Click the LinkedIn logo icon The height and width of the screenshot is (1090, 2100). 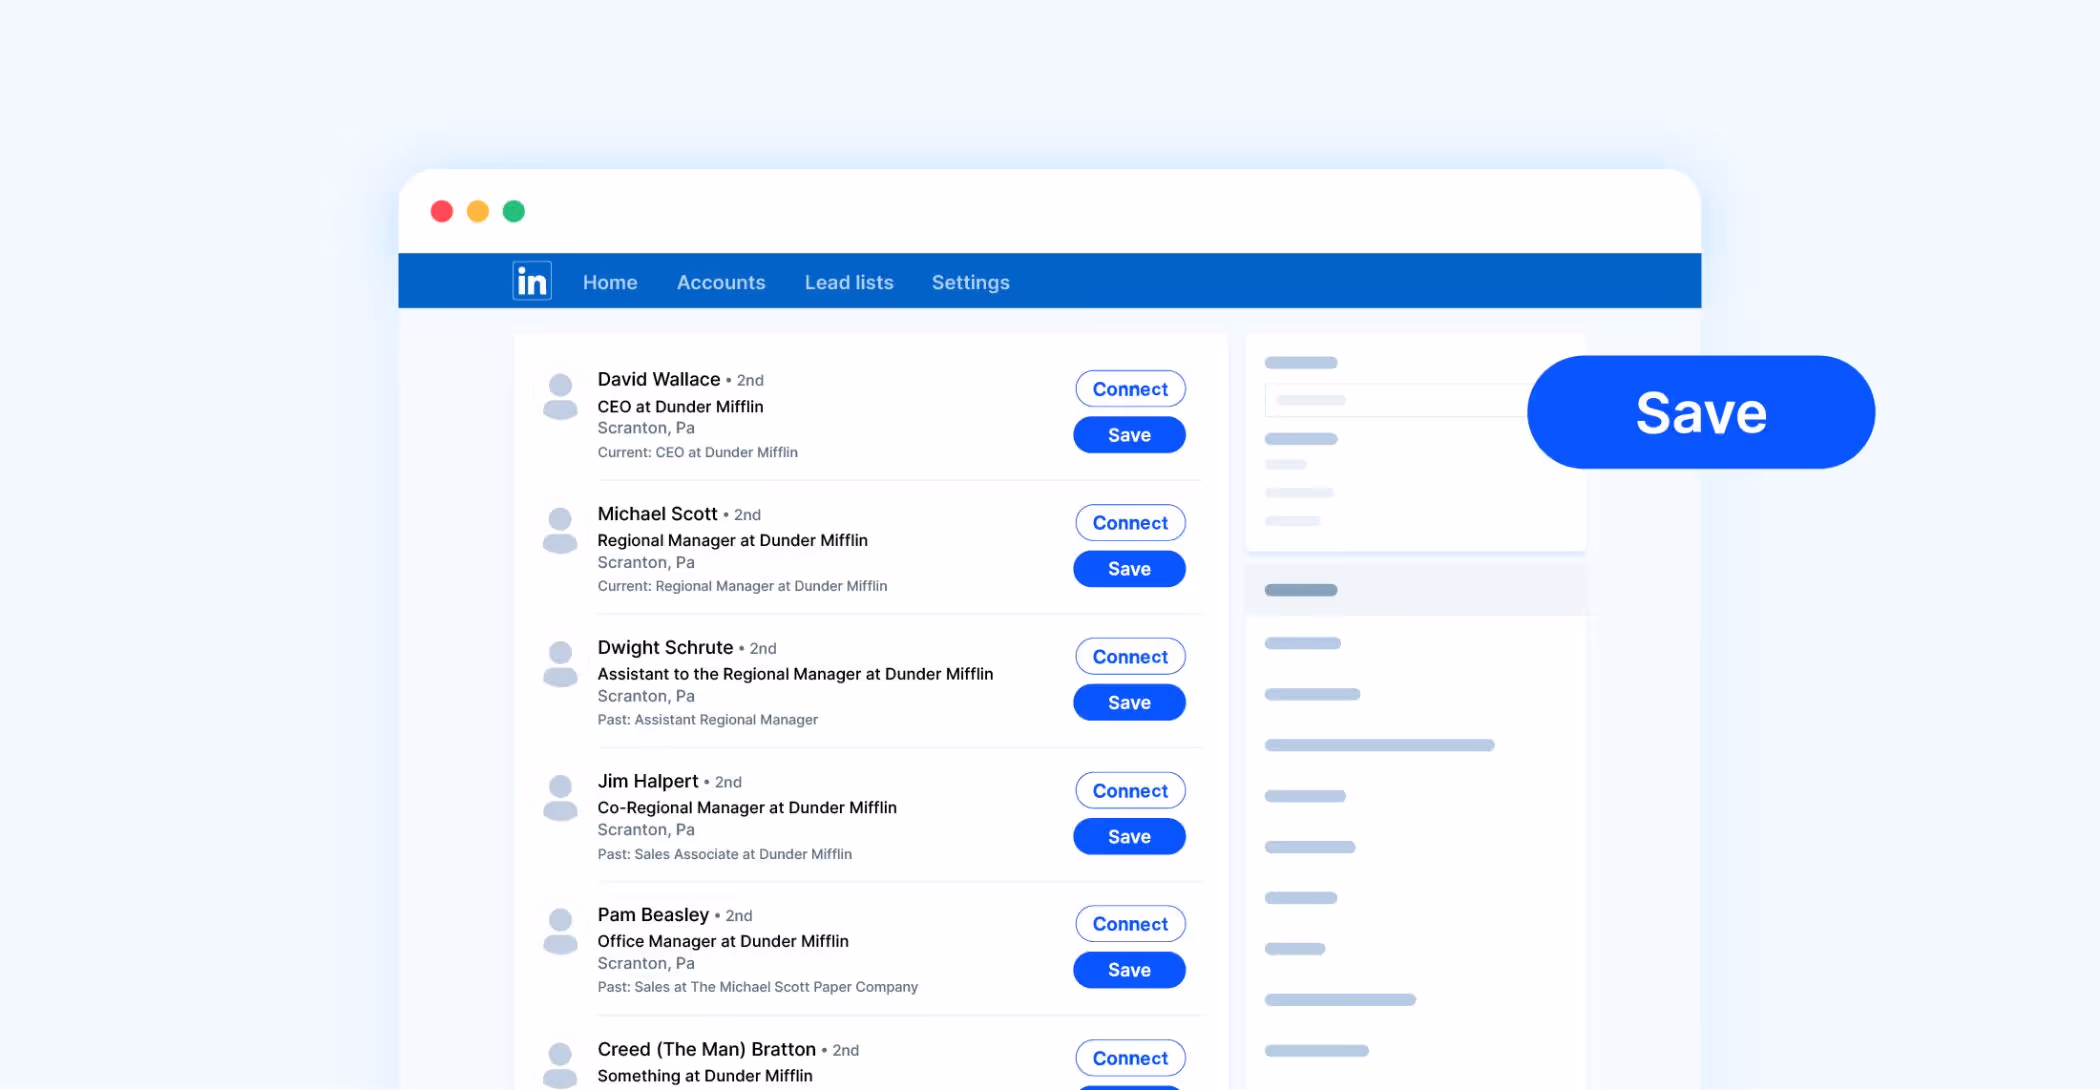click(531, 281)
